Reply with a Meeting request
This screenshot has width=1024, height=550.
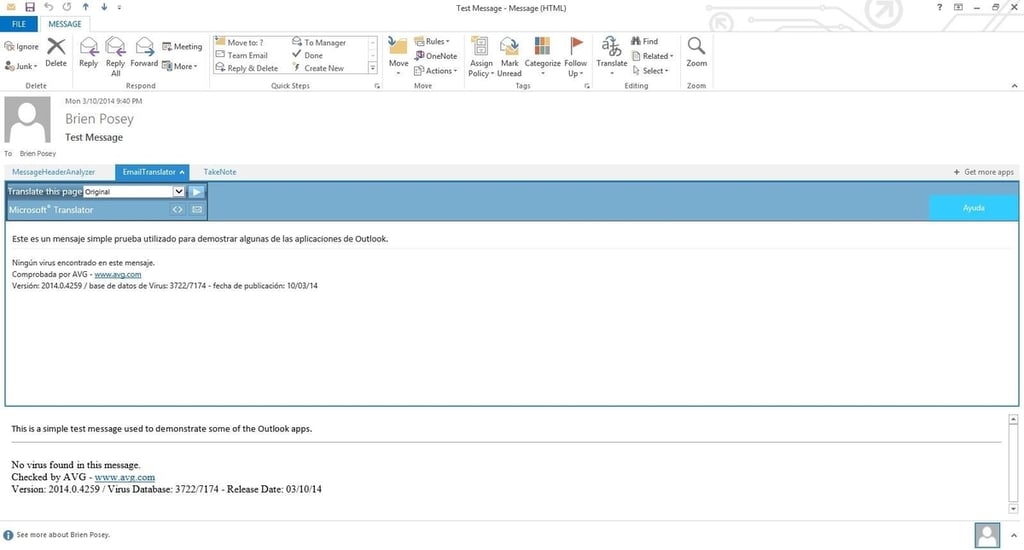(x=182, y=46)
